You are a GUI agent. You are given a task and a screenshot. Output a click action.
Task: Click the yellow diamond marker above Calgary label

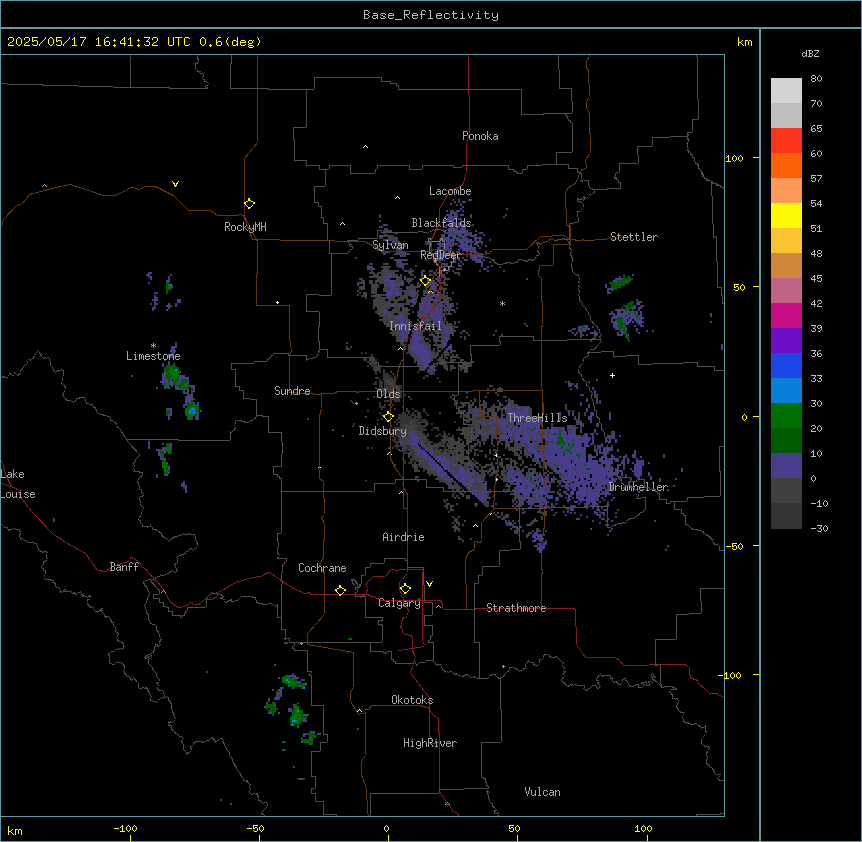tap(405, 589)
